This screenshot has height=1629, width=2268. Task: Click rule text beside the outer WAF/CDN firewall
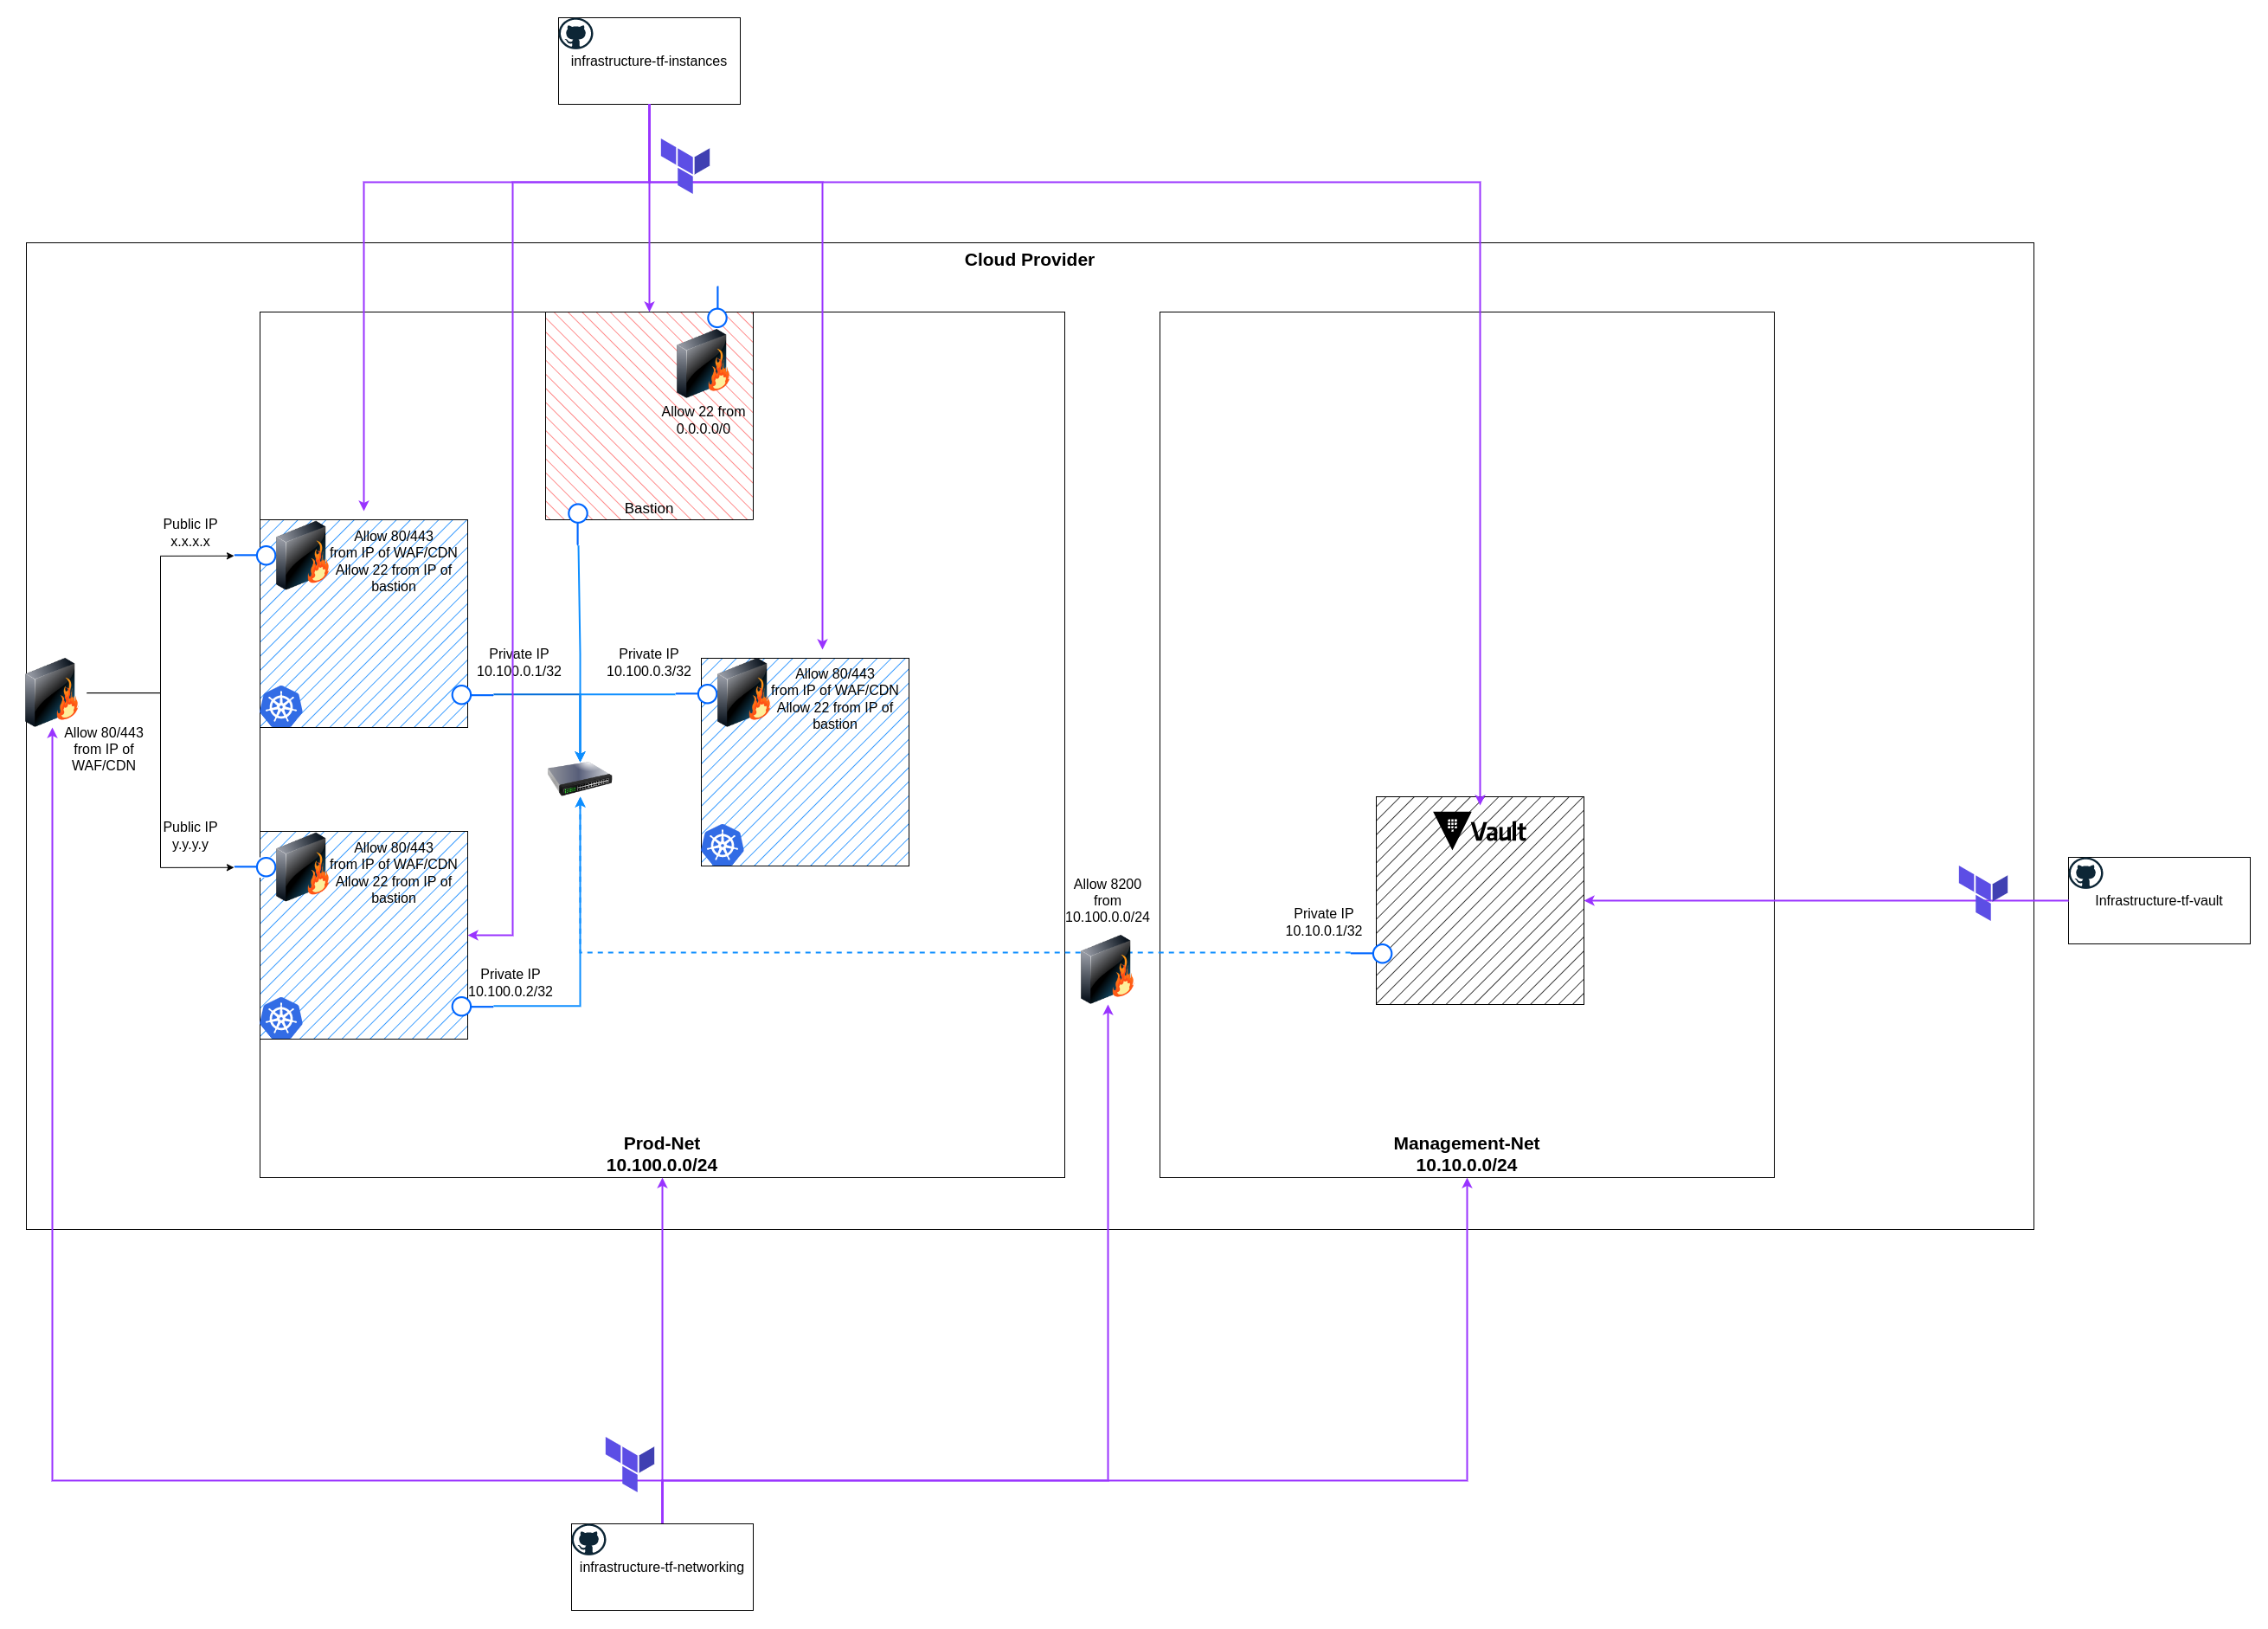[104, 749]
